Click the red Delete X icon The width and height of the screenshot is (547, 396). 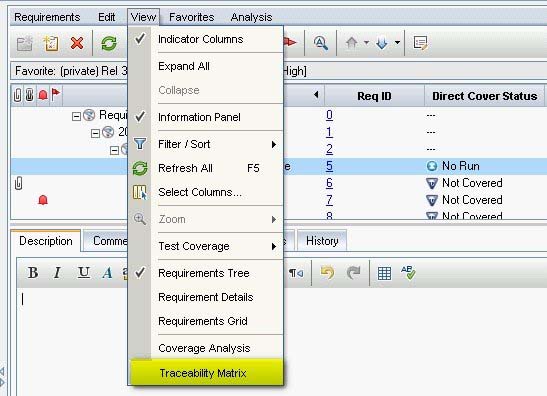click(77, 44)
